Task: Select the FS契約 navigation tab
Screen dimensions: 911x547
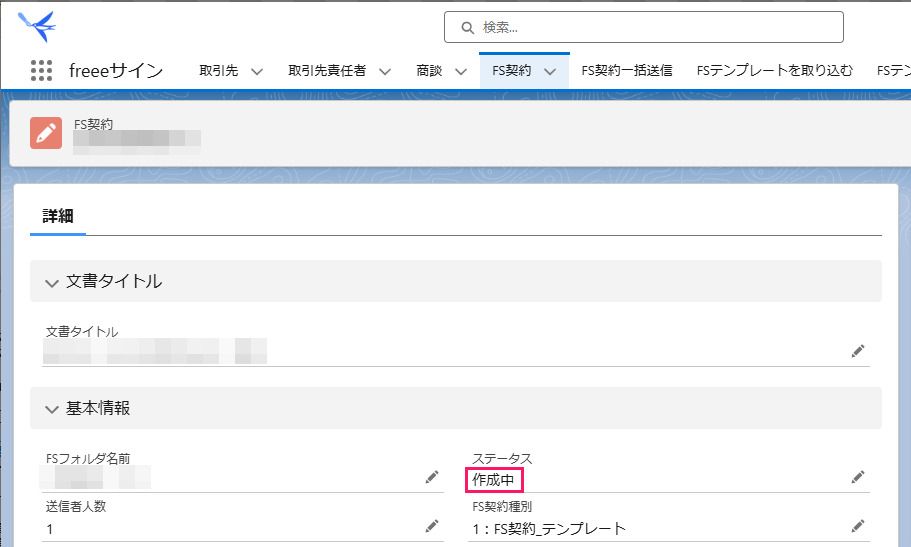Action: coord(511,70)
